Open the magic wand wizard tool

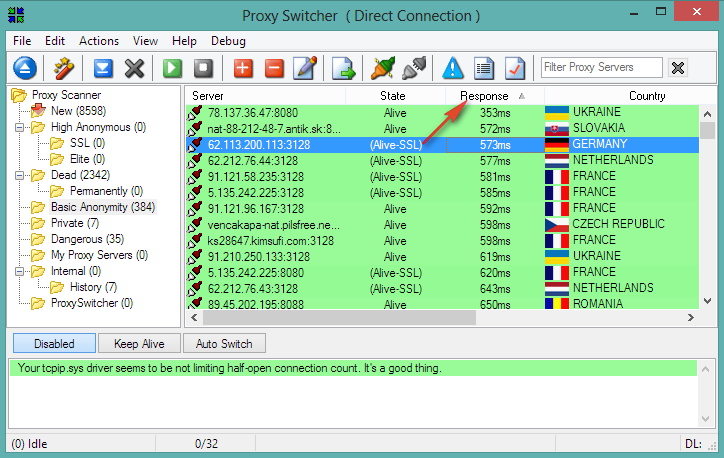[x=64, y=68]
